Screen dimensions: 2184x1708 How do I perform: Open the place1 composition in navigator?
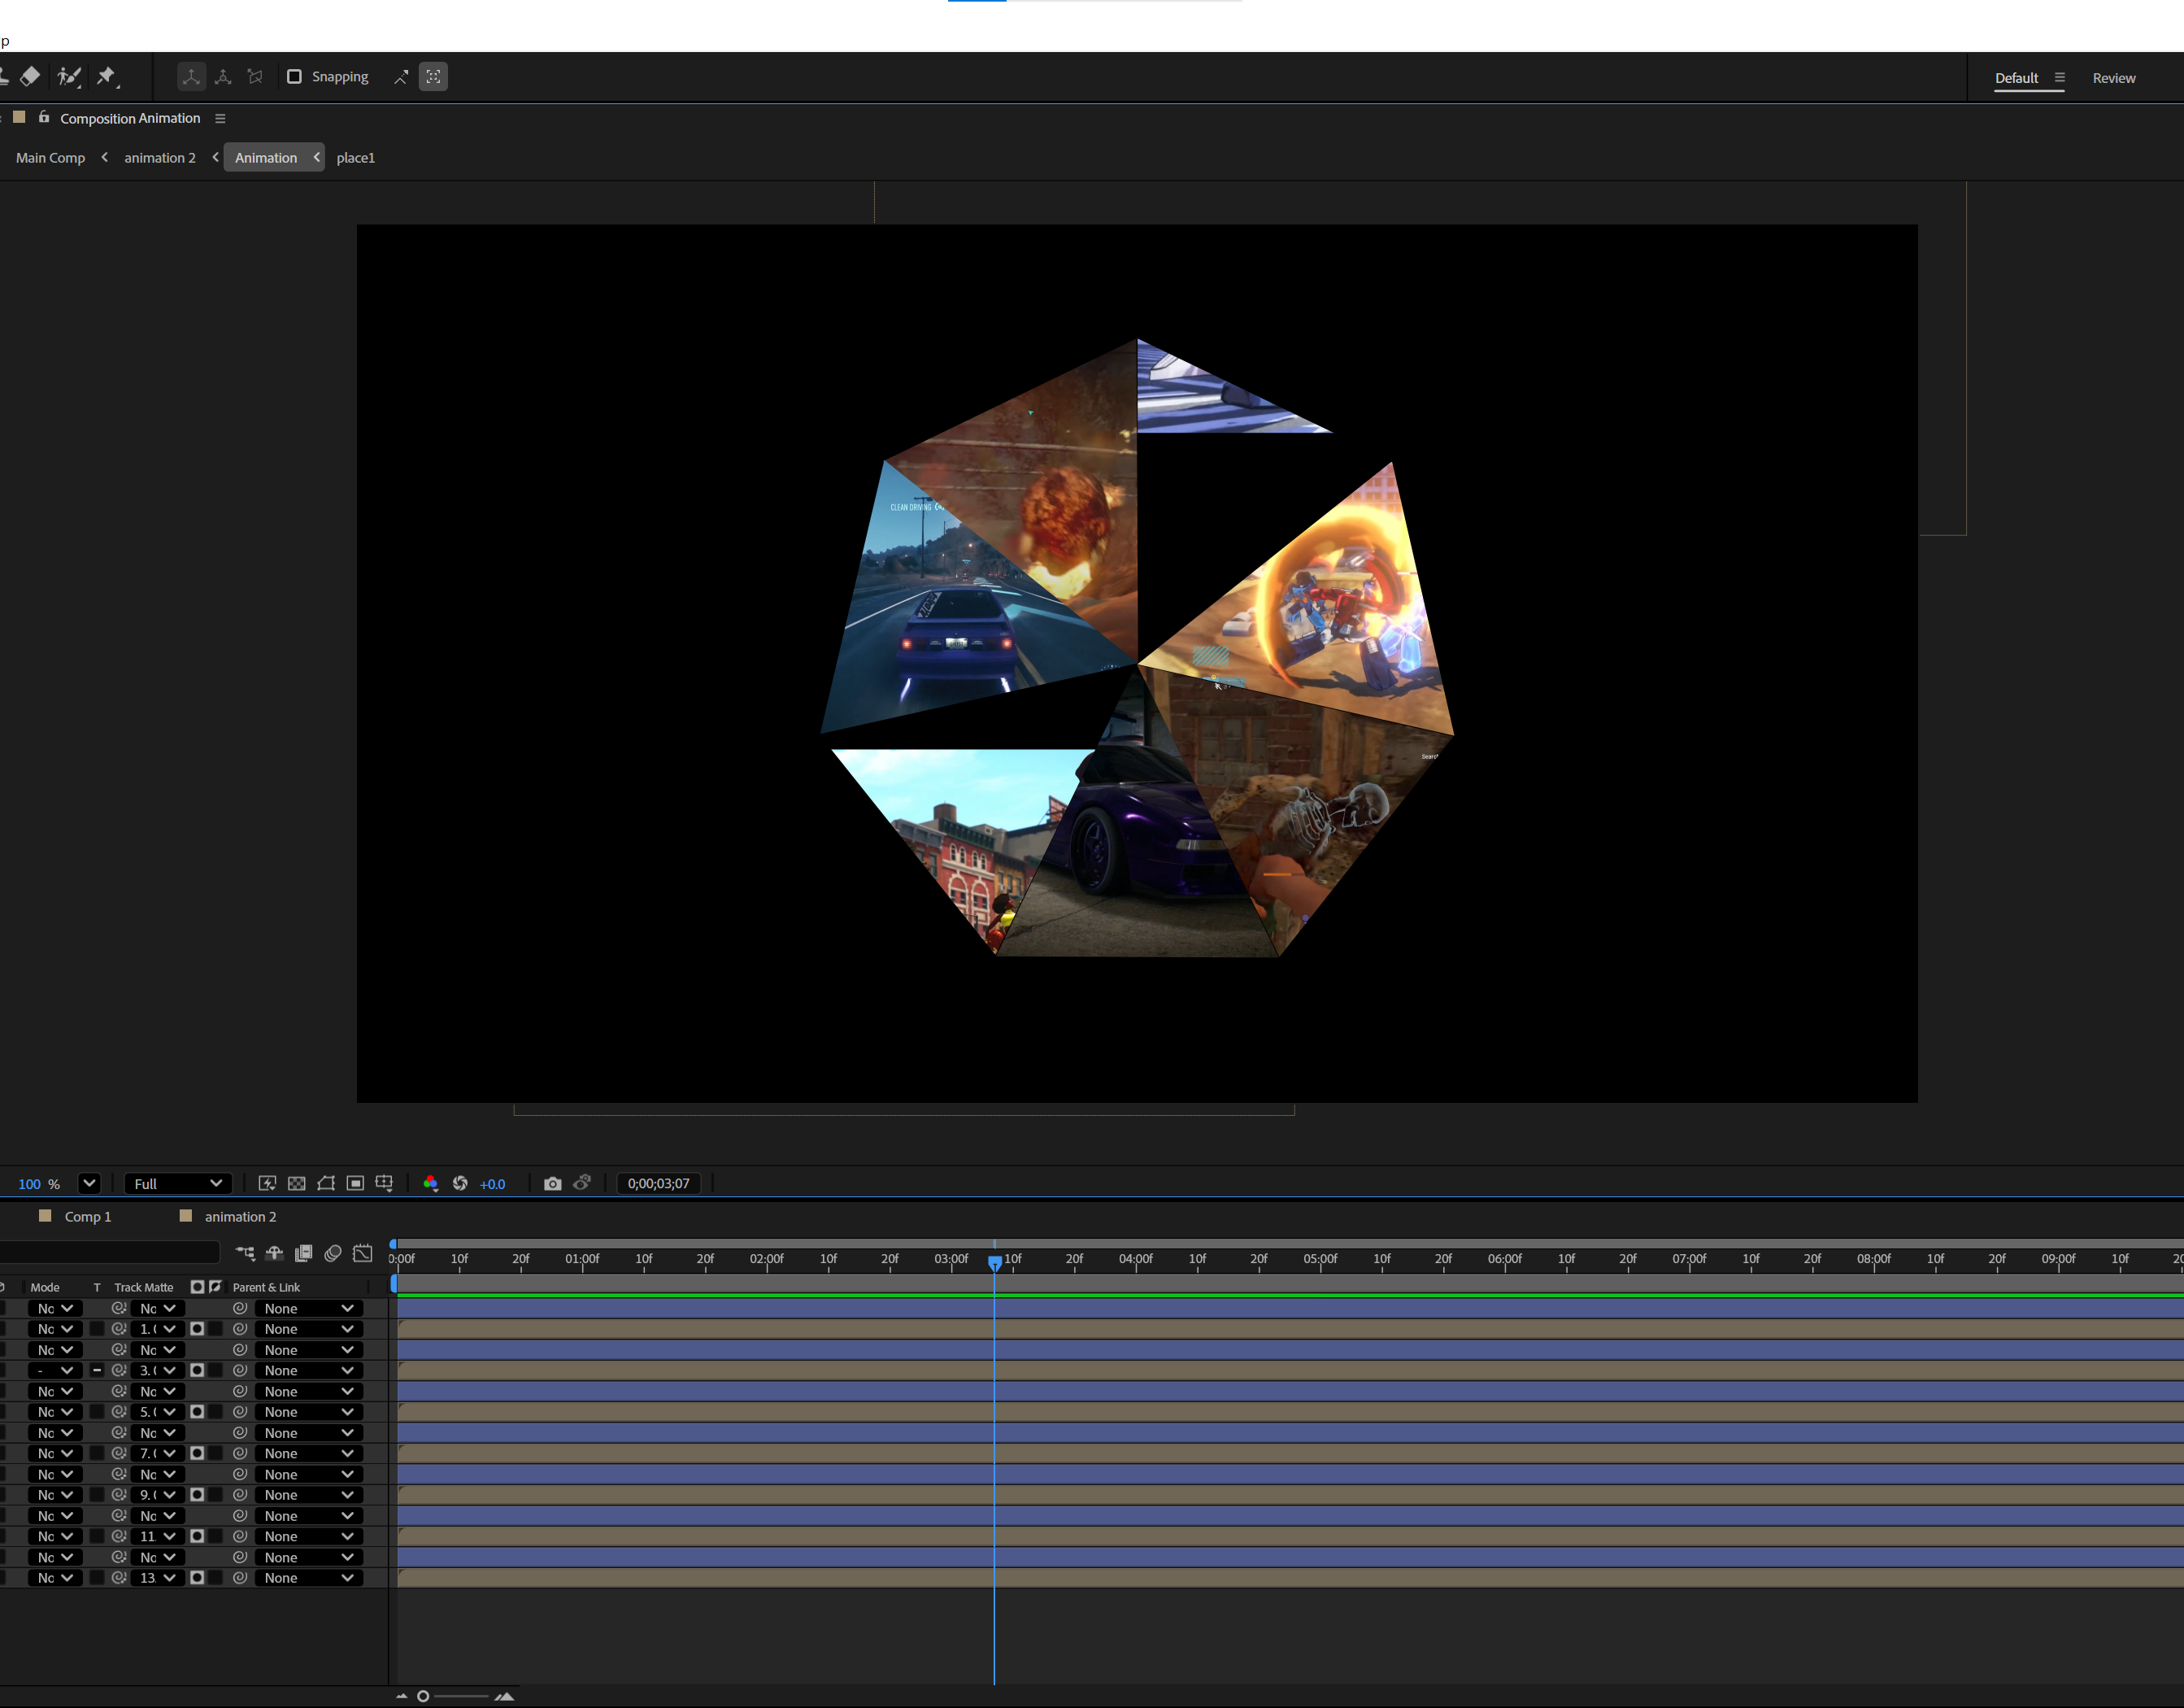355,158
